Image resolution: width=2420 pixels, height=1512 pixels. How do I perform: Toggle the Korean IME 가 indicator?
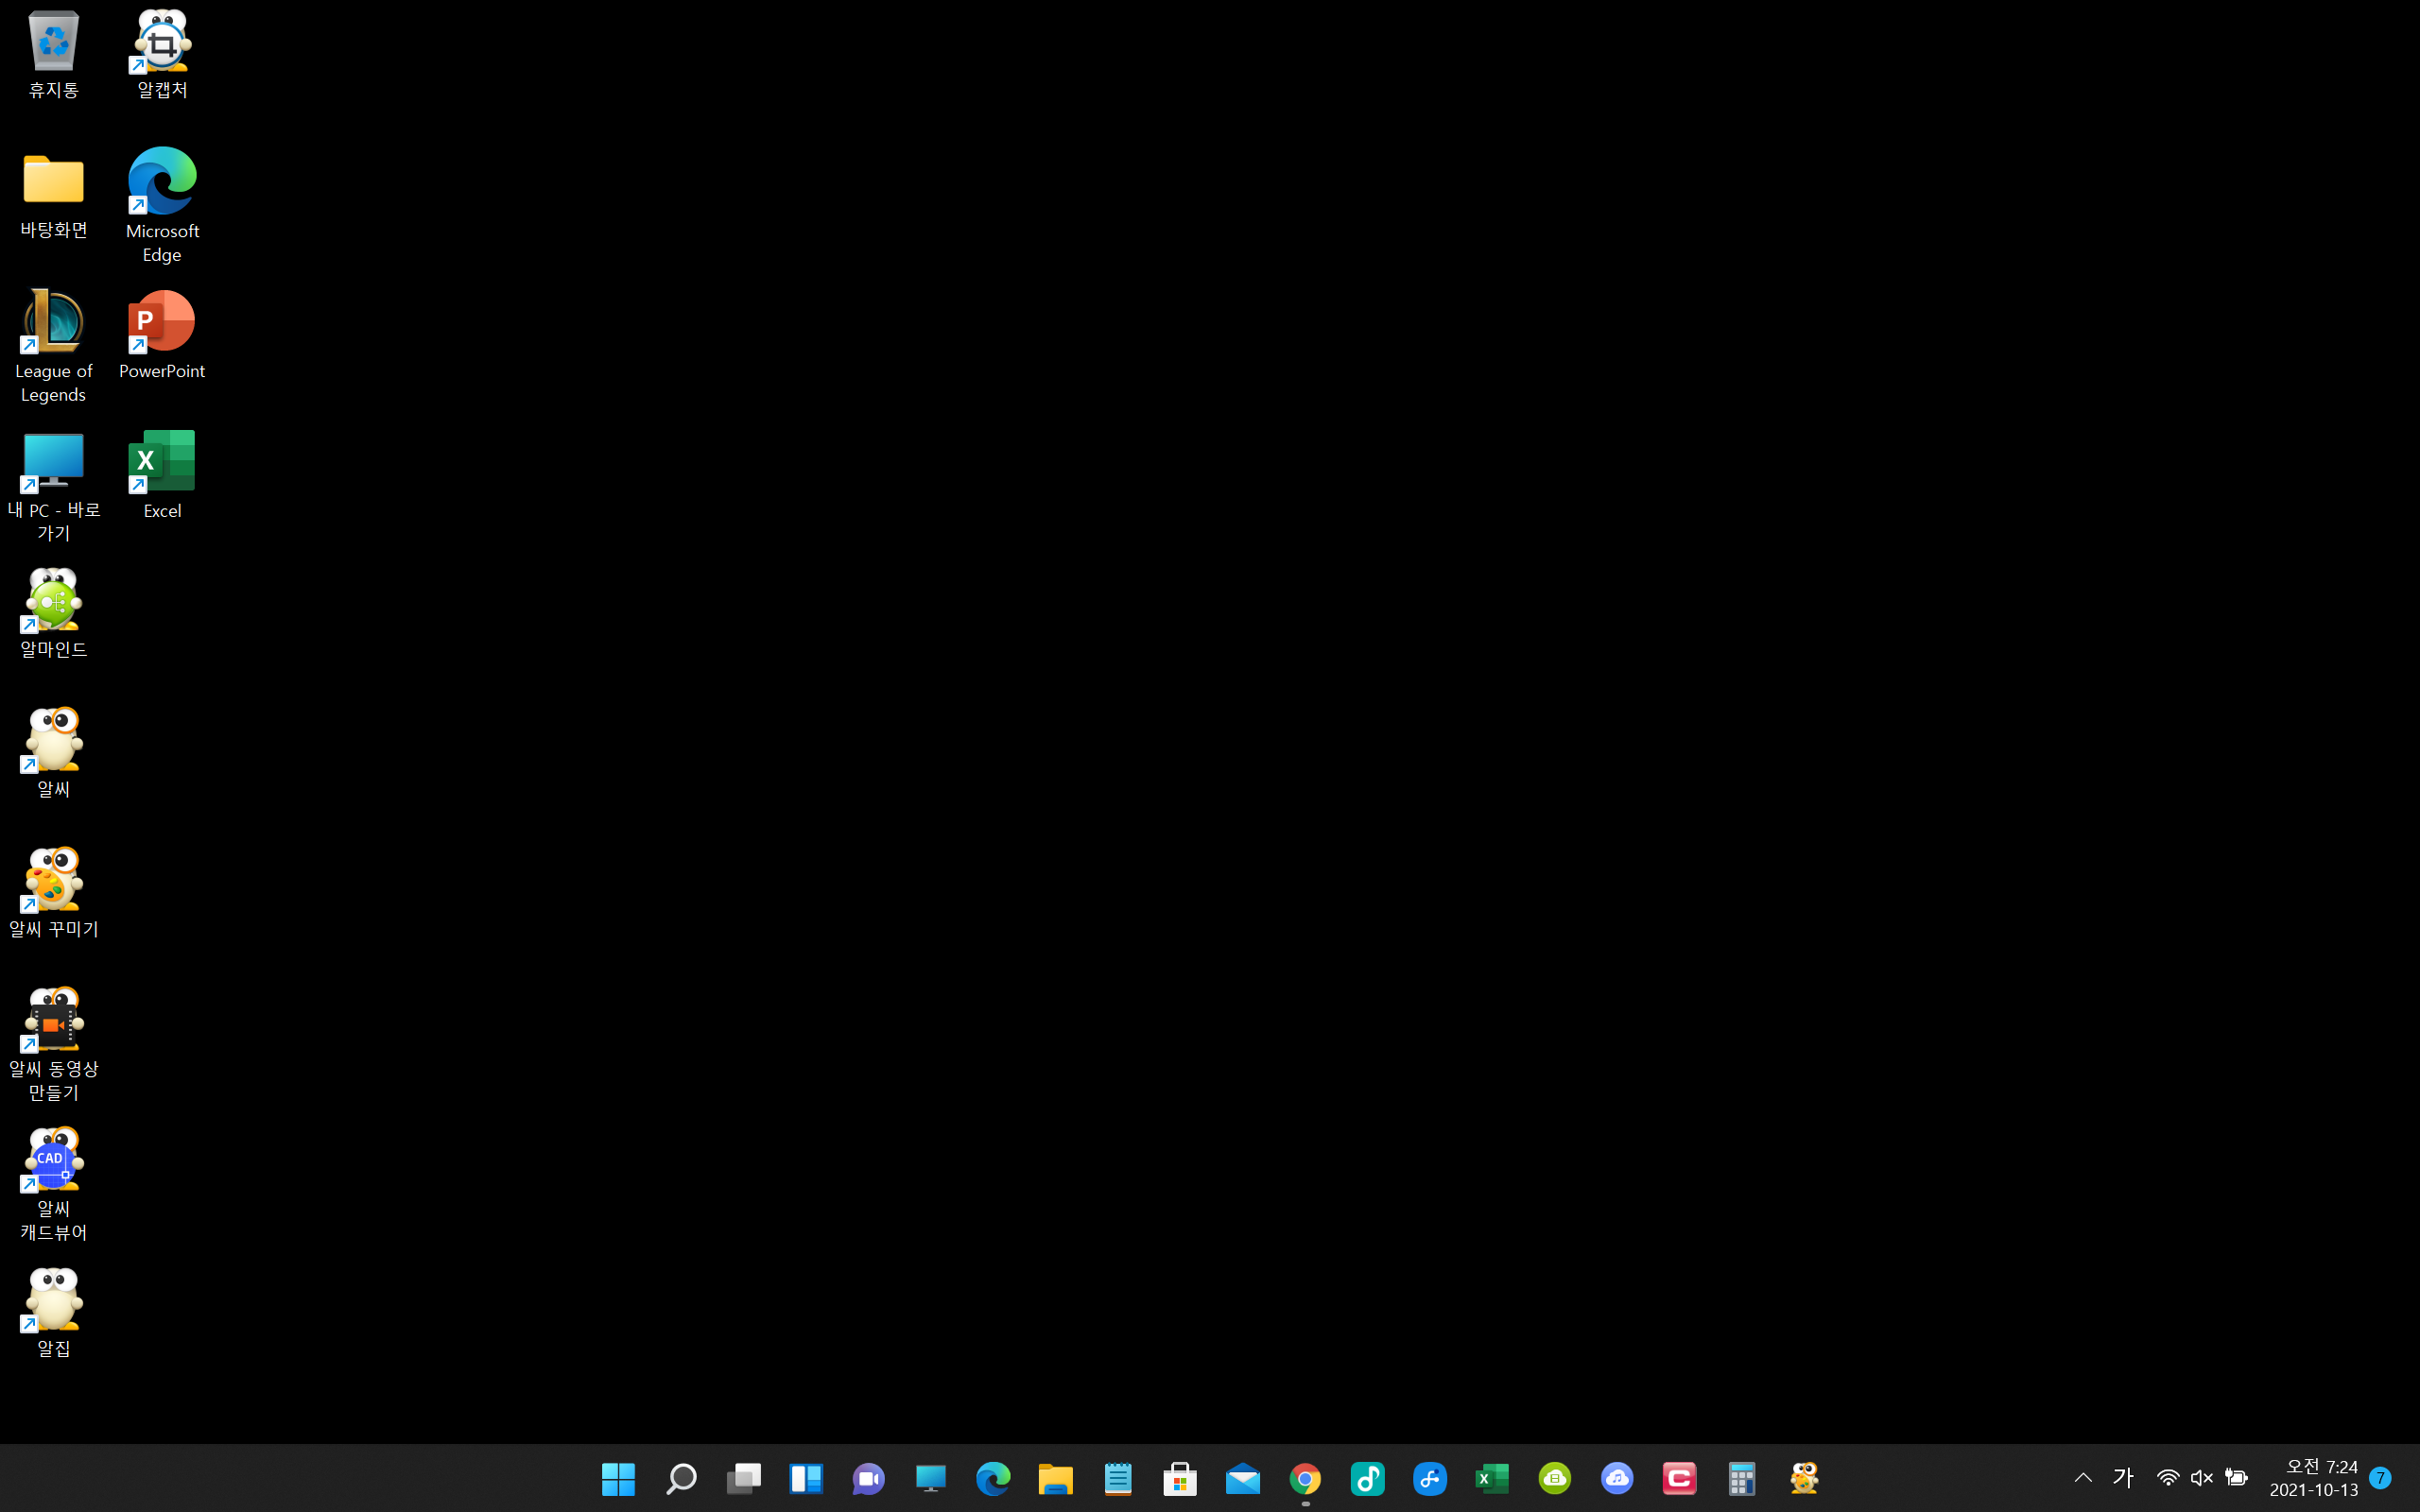2123,1477
